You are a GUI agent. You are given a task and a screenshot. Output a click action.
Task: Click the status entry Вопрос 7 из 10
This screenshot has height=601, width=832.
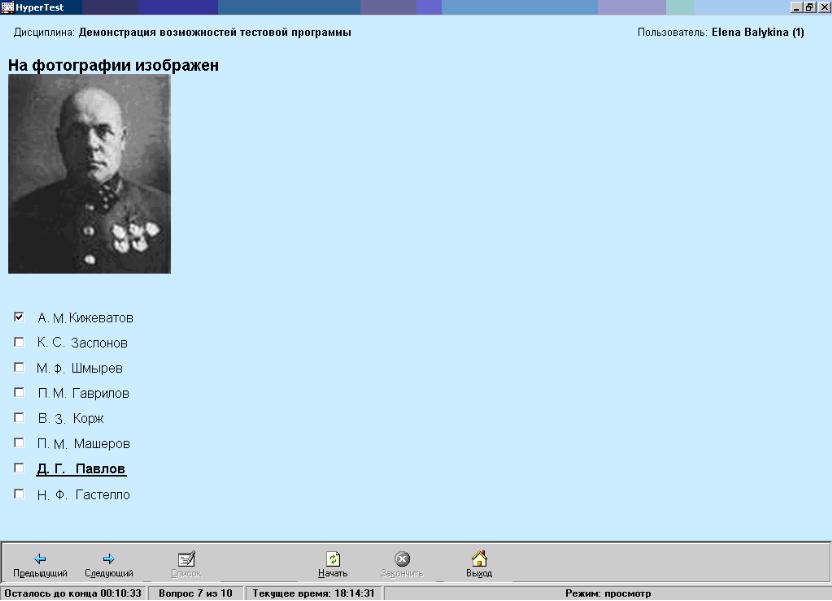tap(195, 593)
